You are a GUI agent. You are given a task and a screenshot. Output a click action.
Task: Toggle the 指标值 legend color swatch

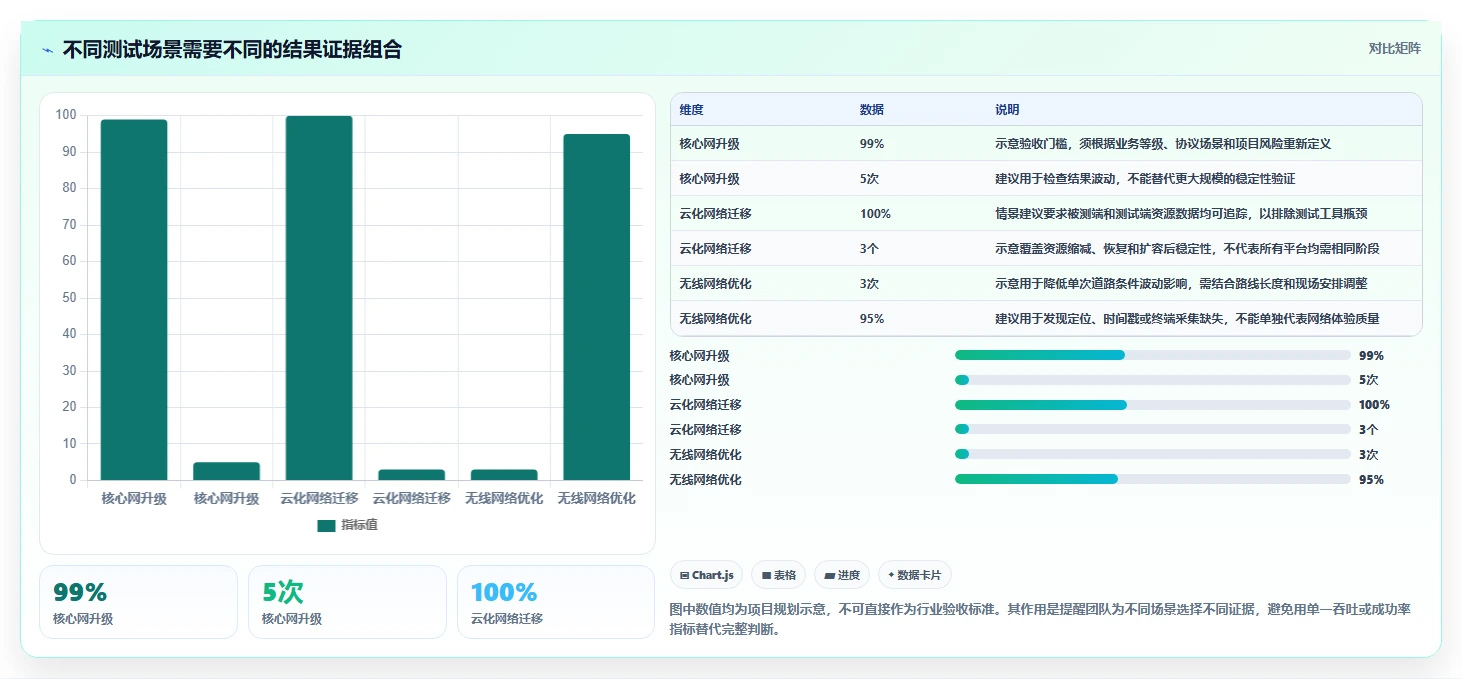pos(326,525)
